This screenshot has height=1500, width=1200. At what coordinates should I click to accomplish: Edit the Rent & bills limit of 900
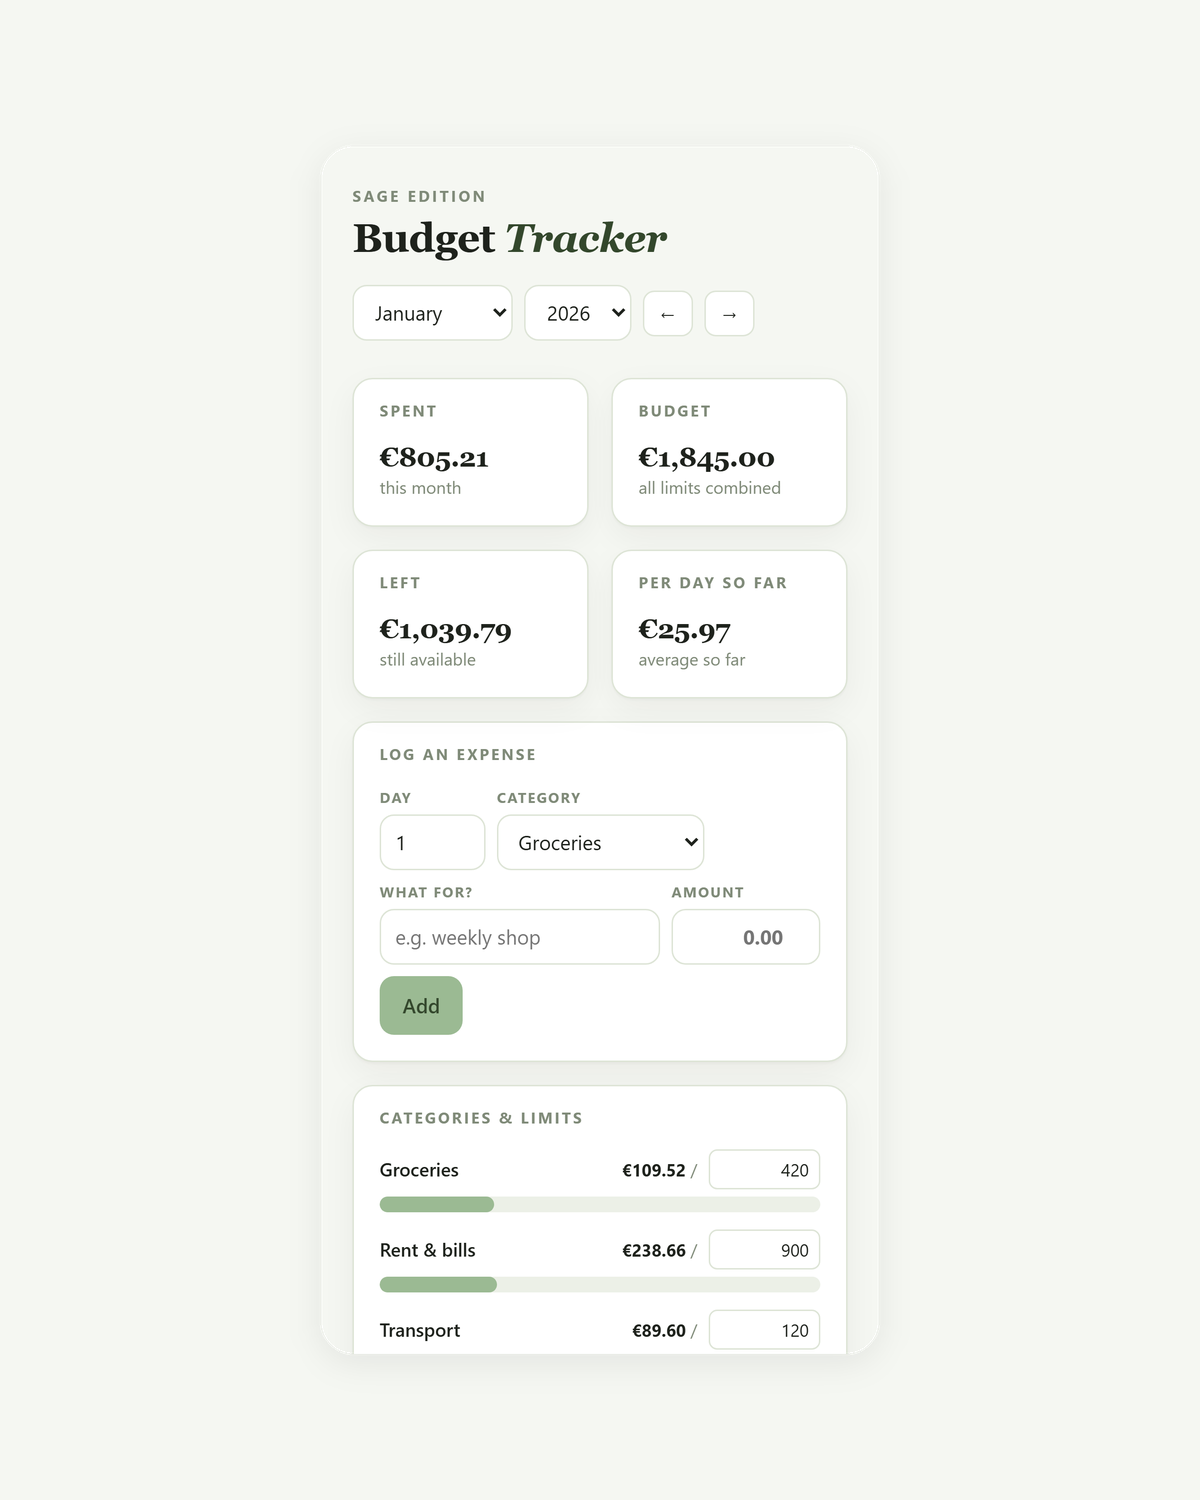(x=764, y=1250)
